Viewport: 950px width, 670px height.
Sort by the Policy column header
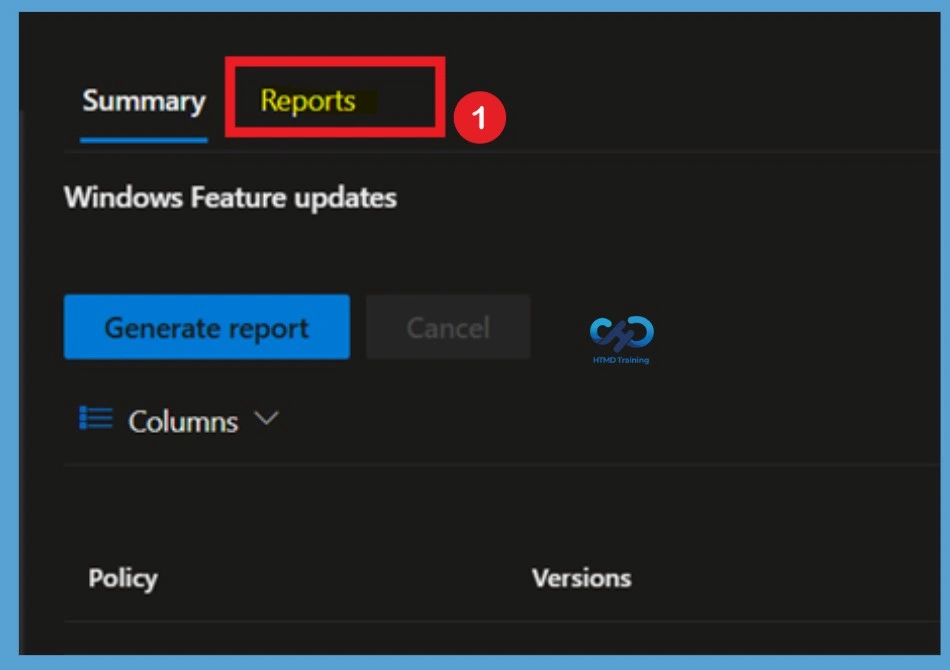tap(123, 578)
